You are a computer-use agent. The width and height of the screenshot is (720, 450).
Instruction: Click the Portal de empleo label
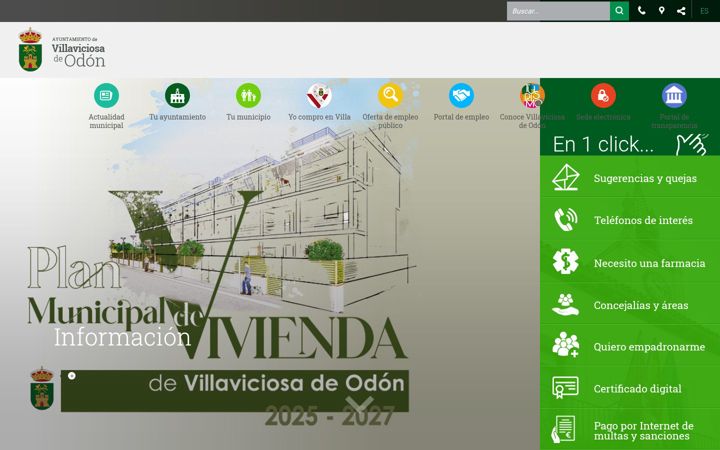click(x=461, y=117)
